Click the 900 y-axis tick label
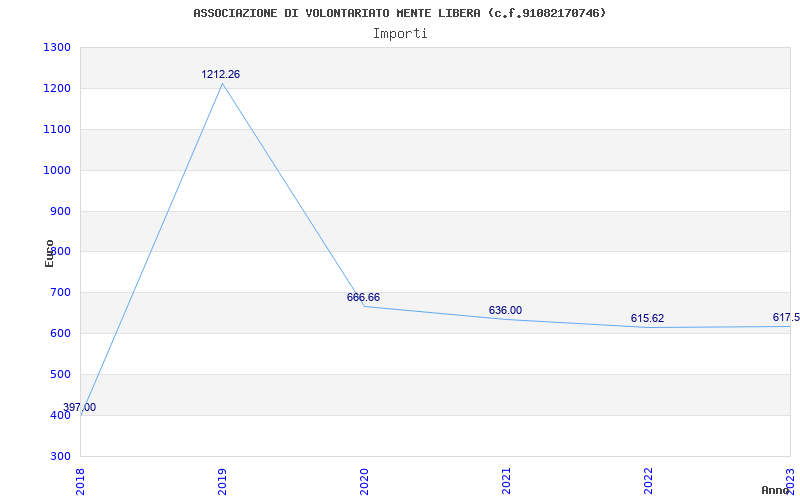 pyautogui.click(x=60, y=211)
